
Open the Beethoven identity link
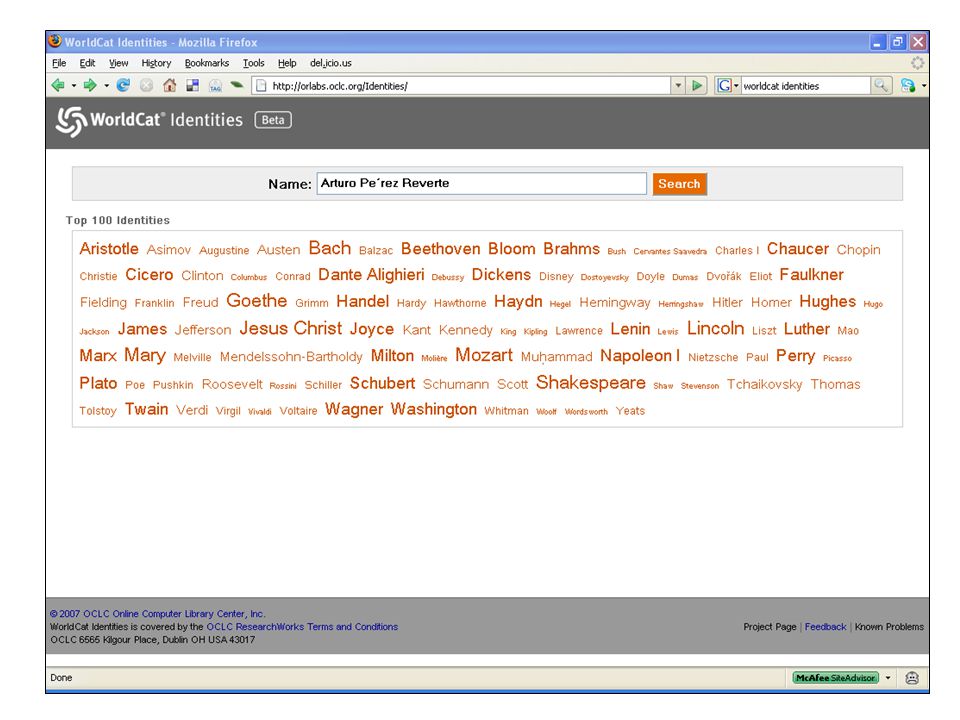pos(441,249)
